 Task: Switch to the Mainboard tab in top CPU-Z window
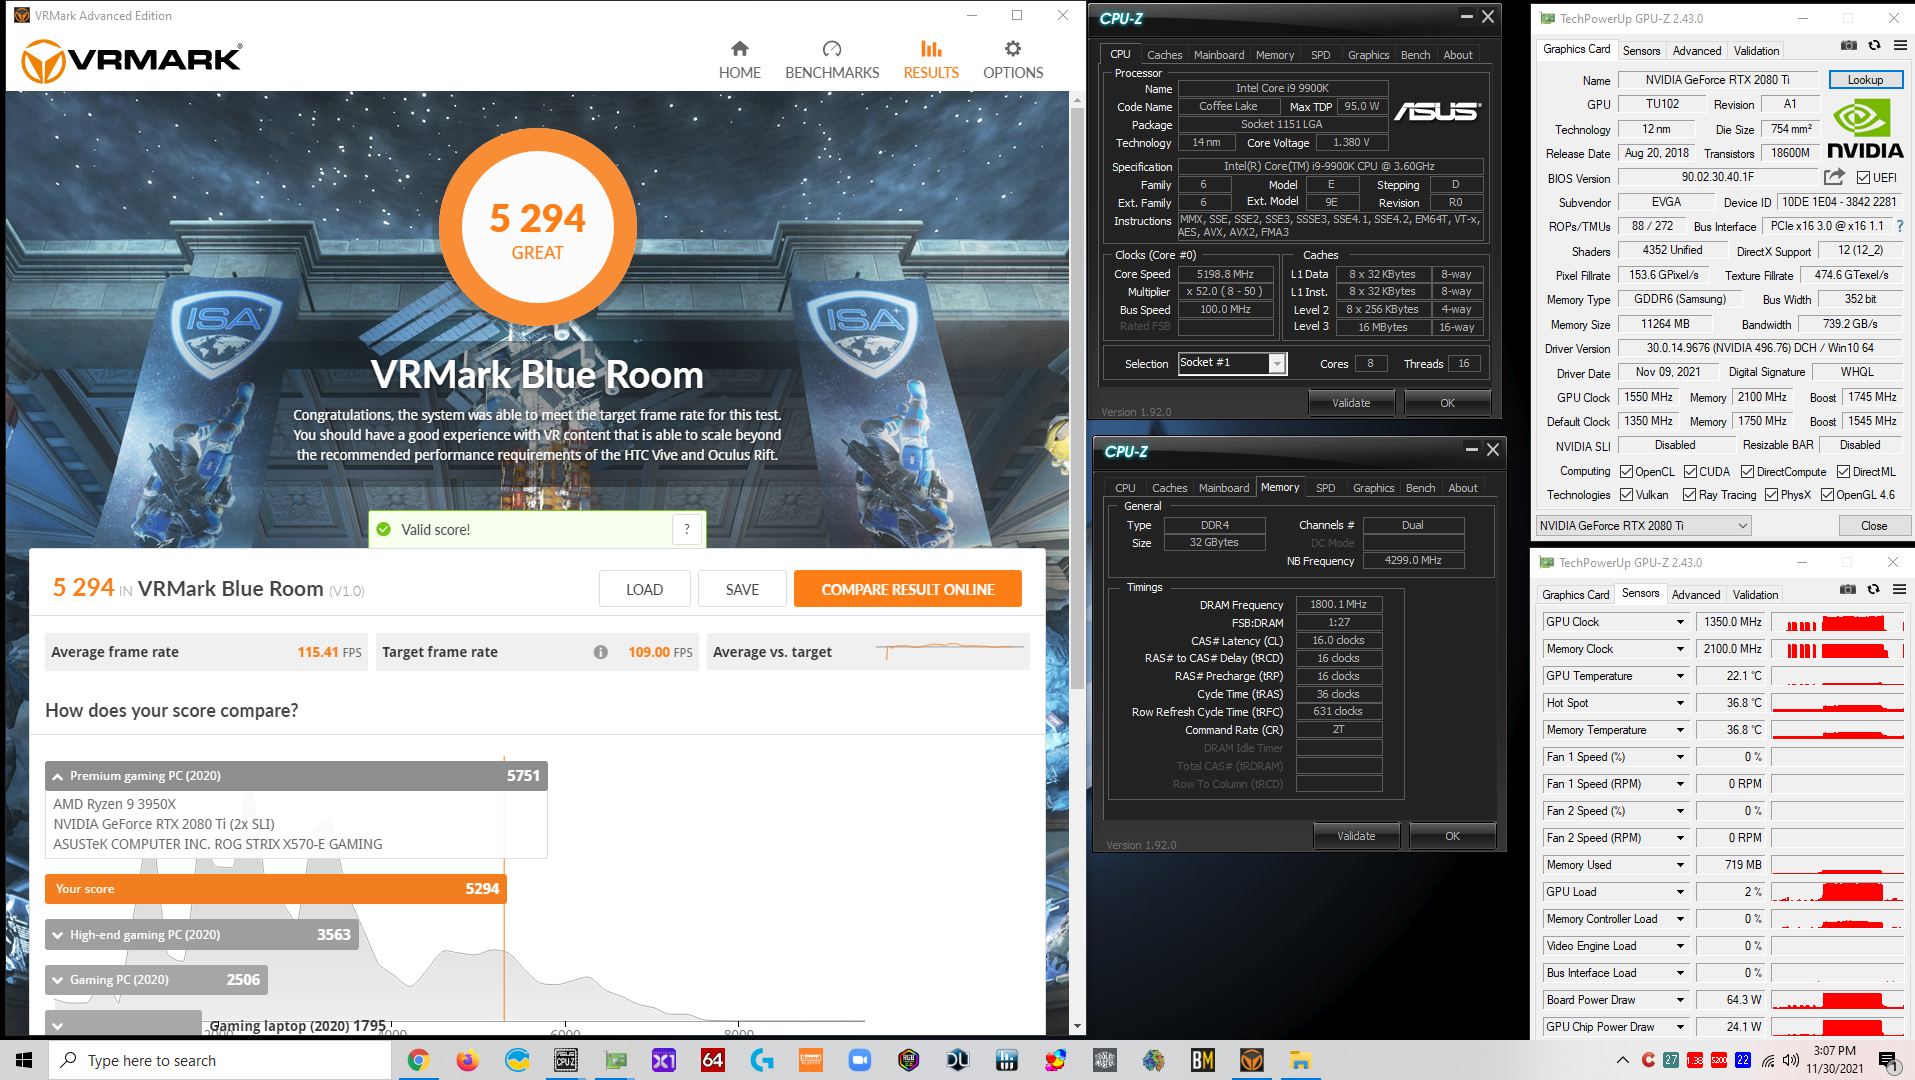1219,55
